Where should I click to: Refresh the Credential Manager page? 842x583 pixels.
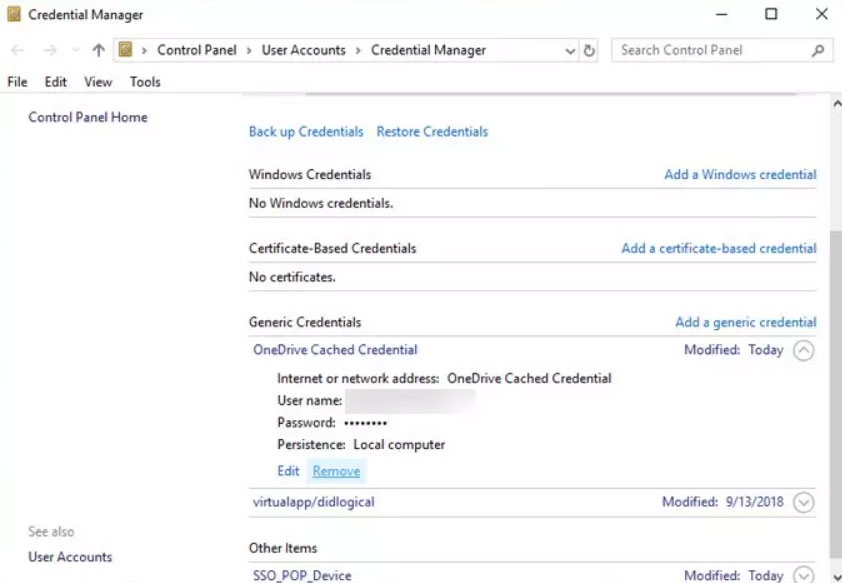point(589,50)
